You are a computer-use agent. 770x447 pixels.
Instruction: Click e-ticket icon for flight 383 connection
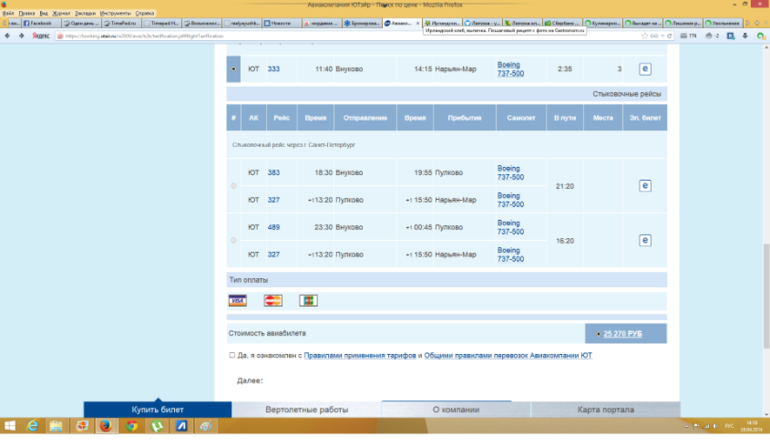click(644, 186)
